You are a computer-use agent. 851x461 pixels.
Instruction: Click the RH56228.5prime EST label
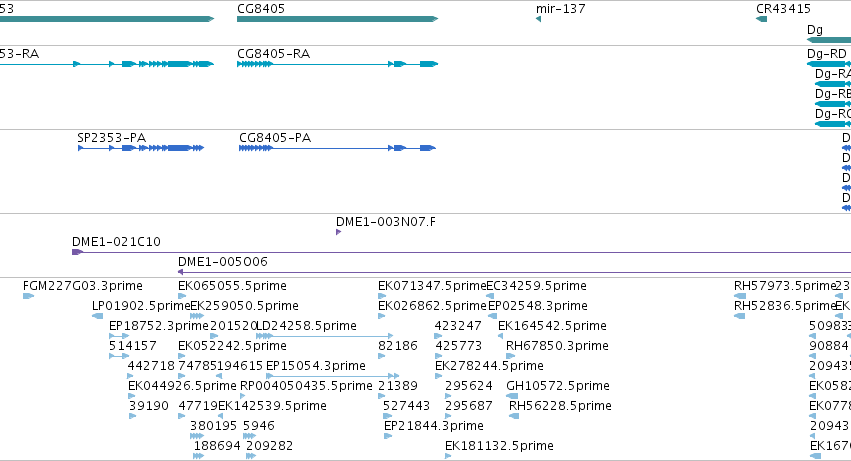point(560,406)
